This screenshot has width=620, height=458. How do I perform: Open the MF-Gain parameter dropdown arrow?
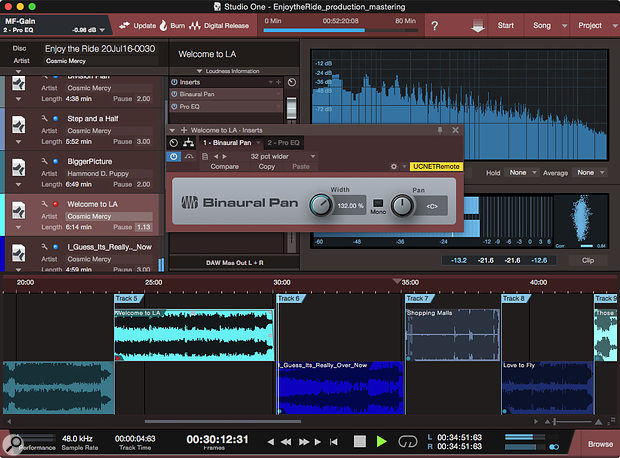click(102, 30)
